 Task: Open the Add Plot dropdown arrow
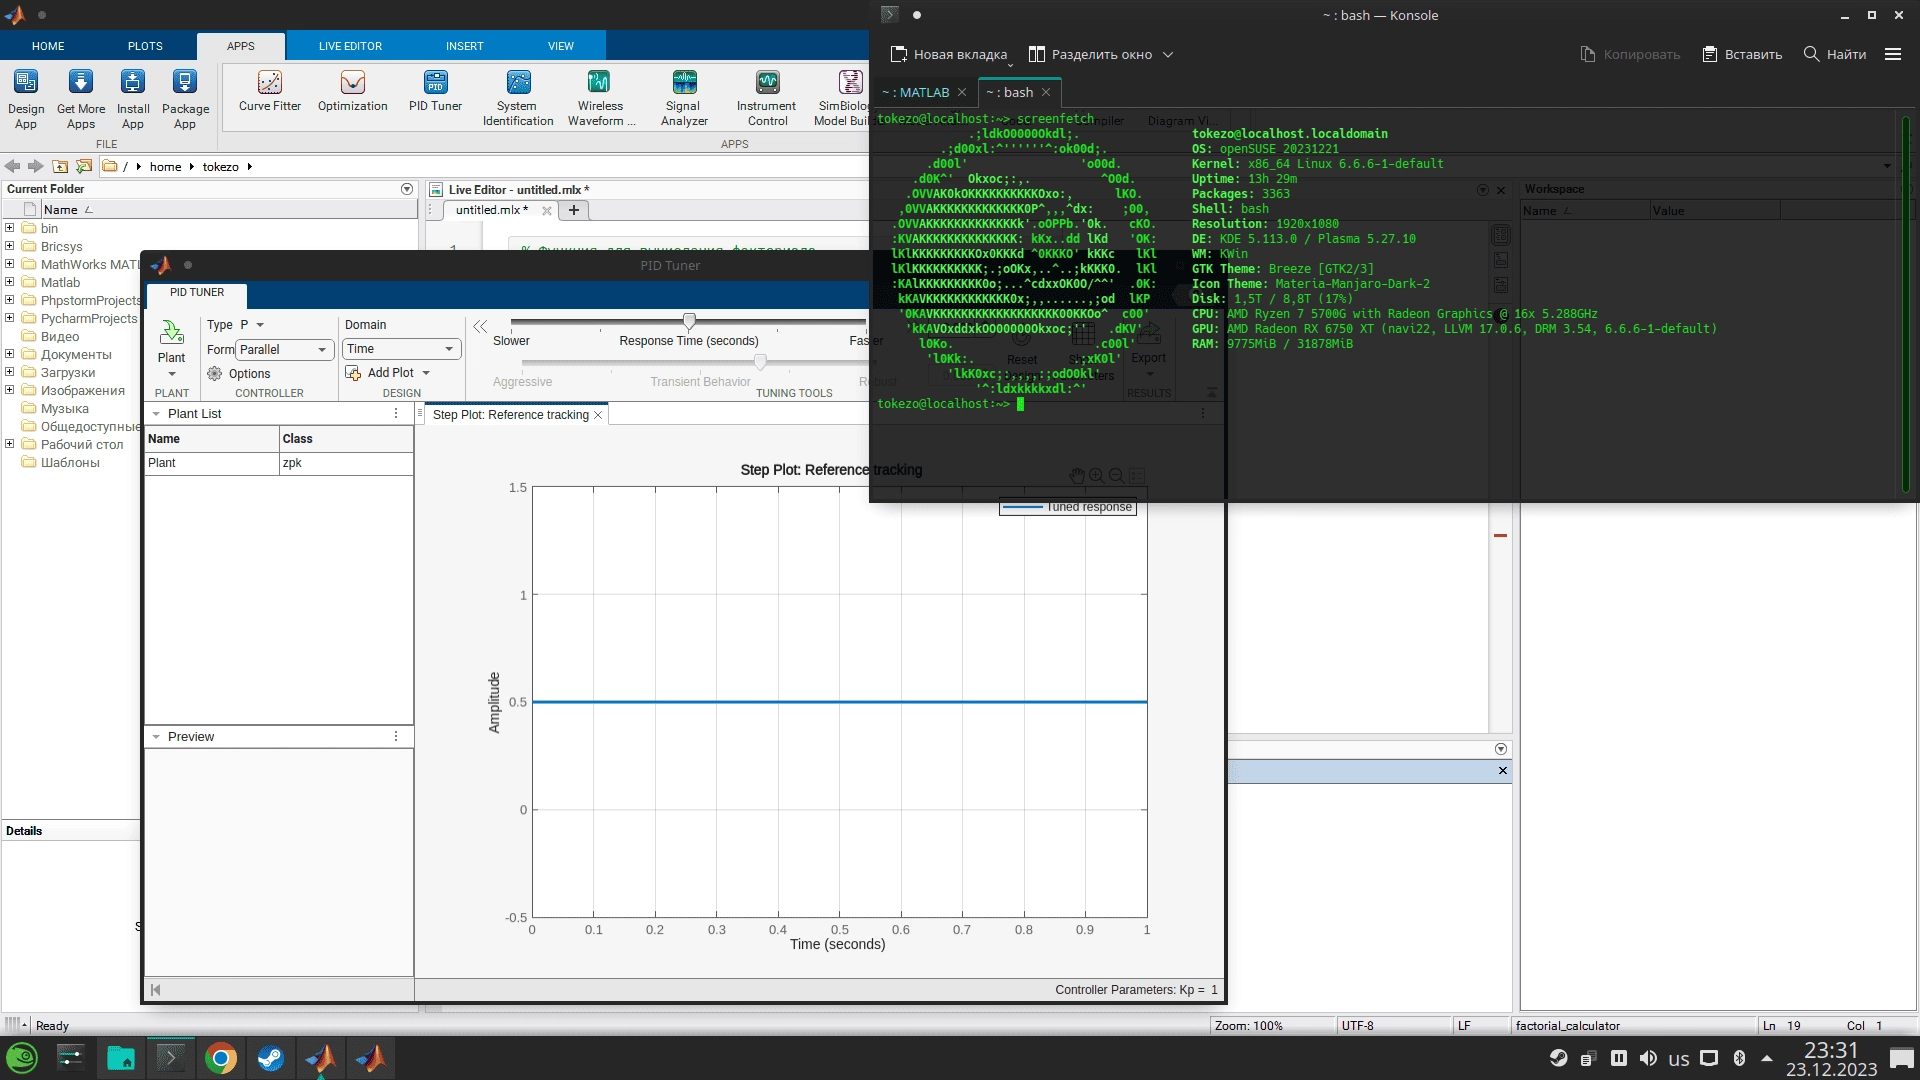point(426,373)
